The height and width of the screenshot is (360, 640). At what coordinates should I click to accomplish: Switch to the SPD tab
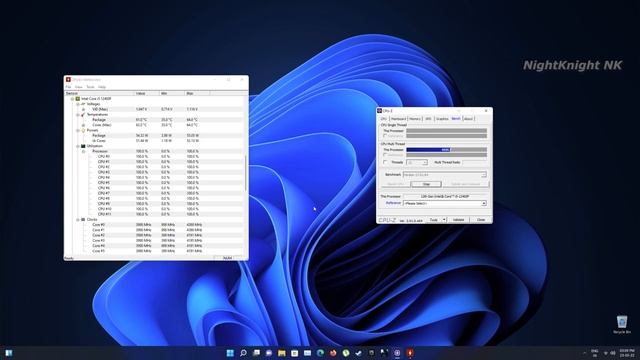point(428,119)
